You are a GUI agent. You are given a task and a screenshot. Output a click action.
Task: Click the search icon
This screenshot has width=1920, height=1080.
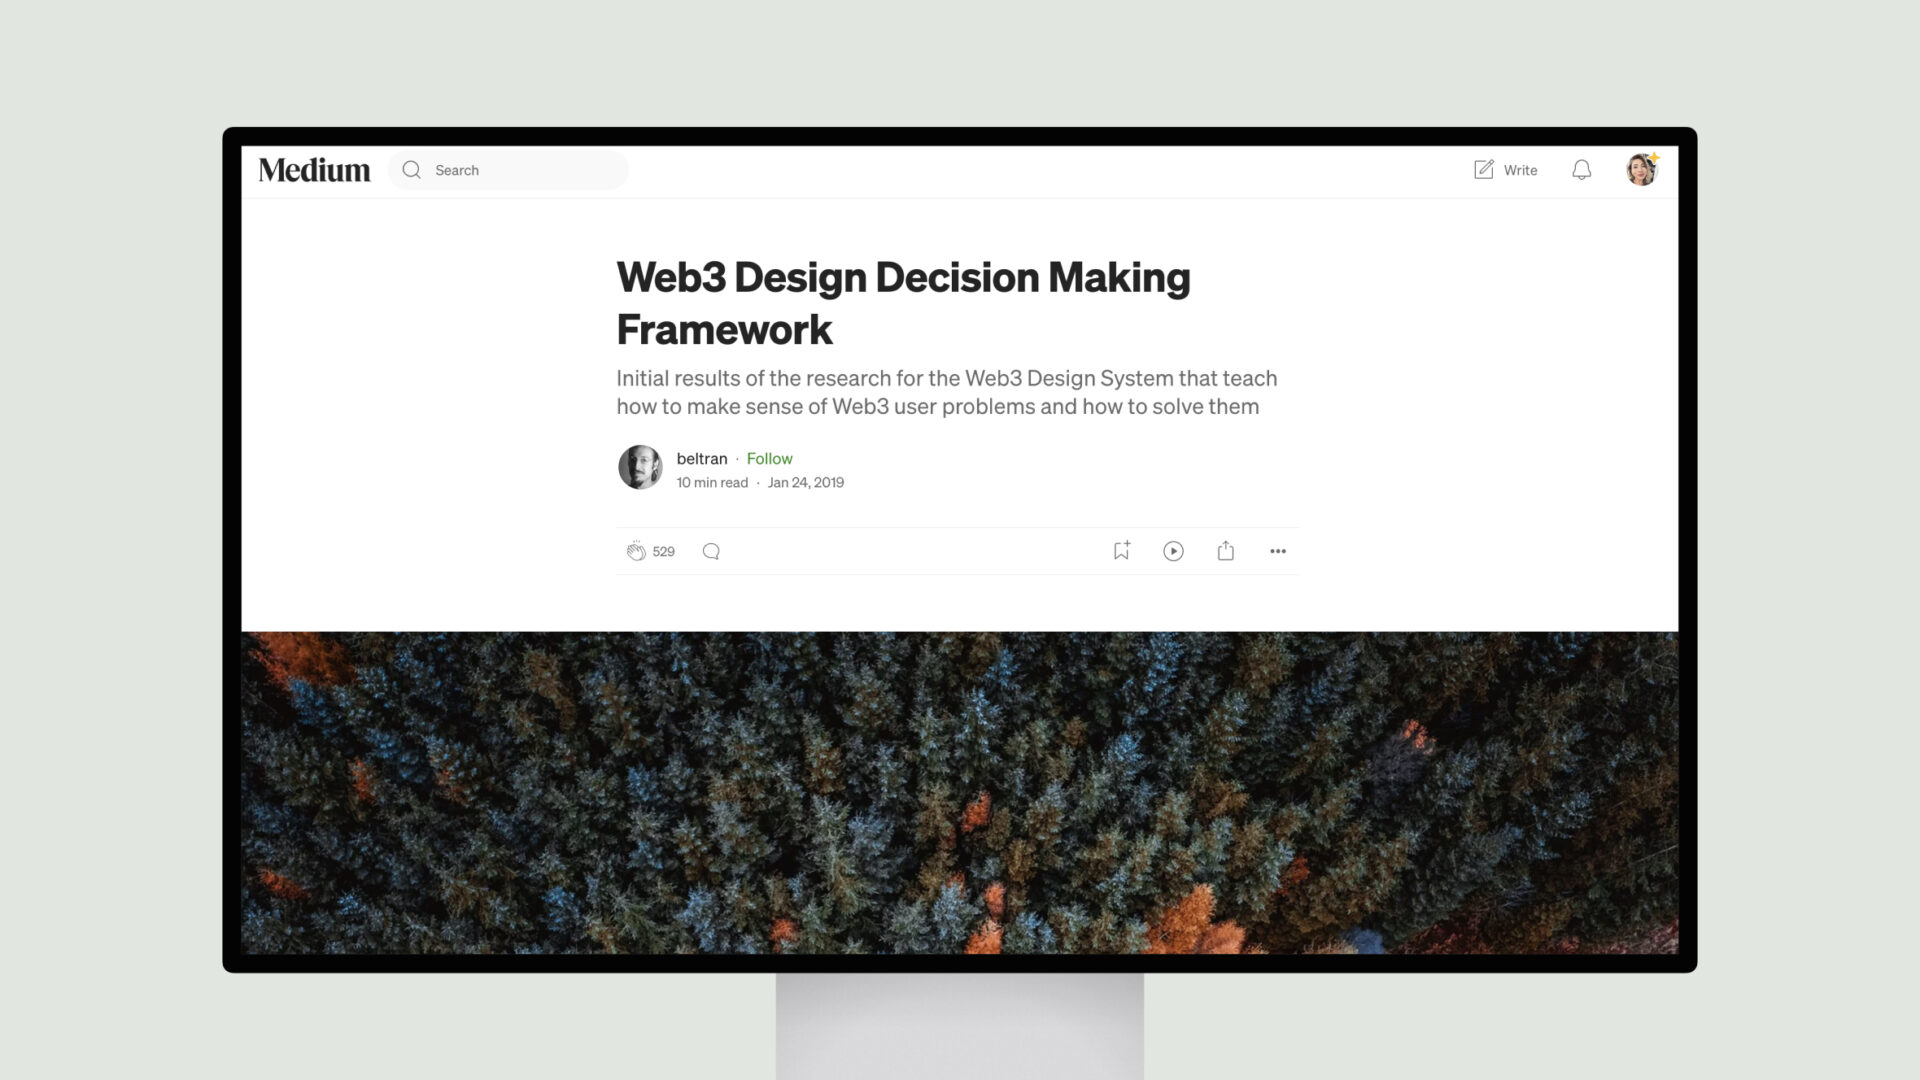[411, 169]
